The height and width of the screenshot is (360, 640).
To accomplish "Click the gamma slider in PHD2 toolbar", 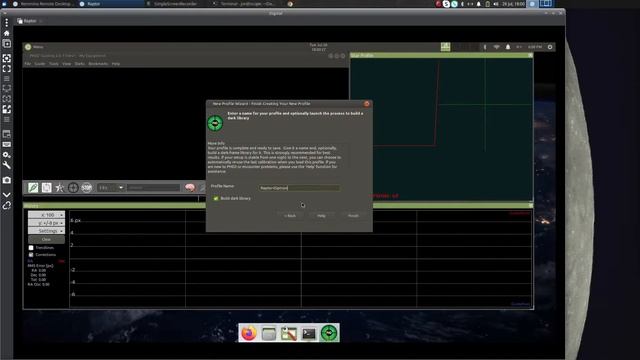I will (153, 187).
